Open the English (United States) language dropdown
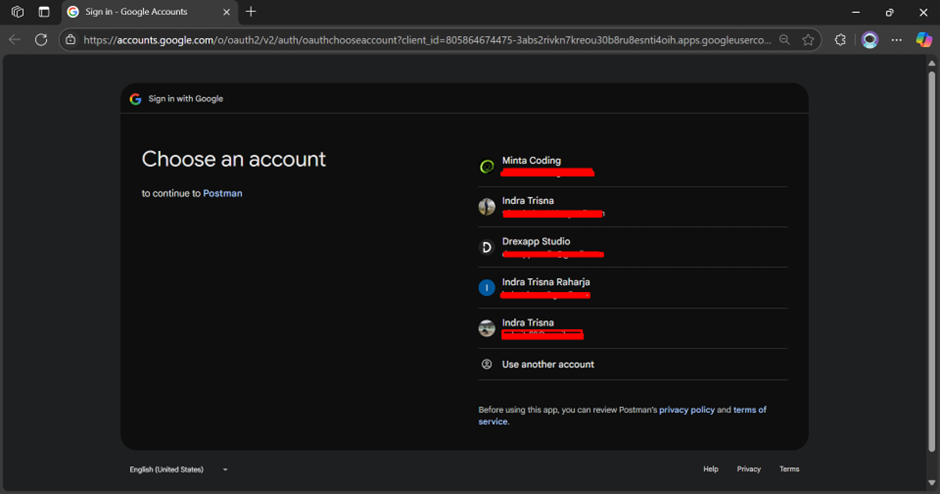The width and height of the screenshot is (940, 494). 178,469
